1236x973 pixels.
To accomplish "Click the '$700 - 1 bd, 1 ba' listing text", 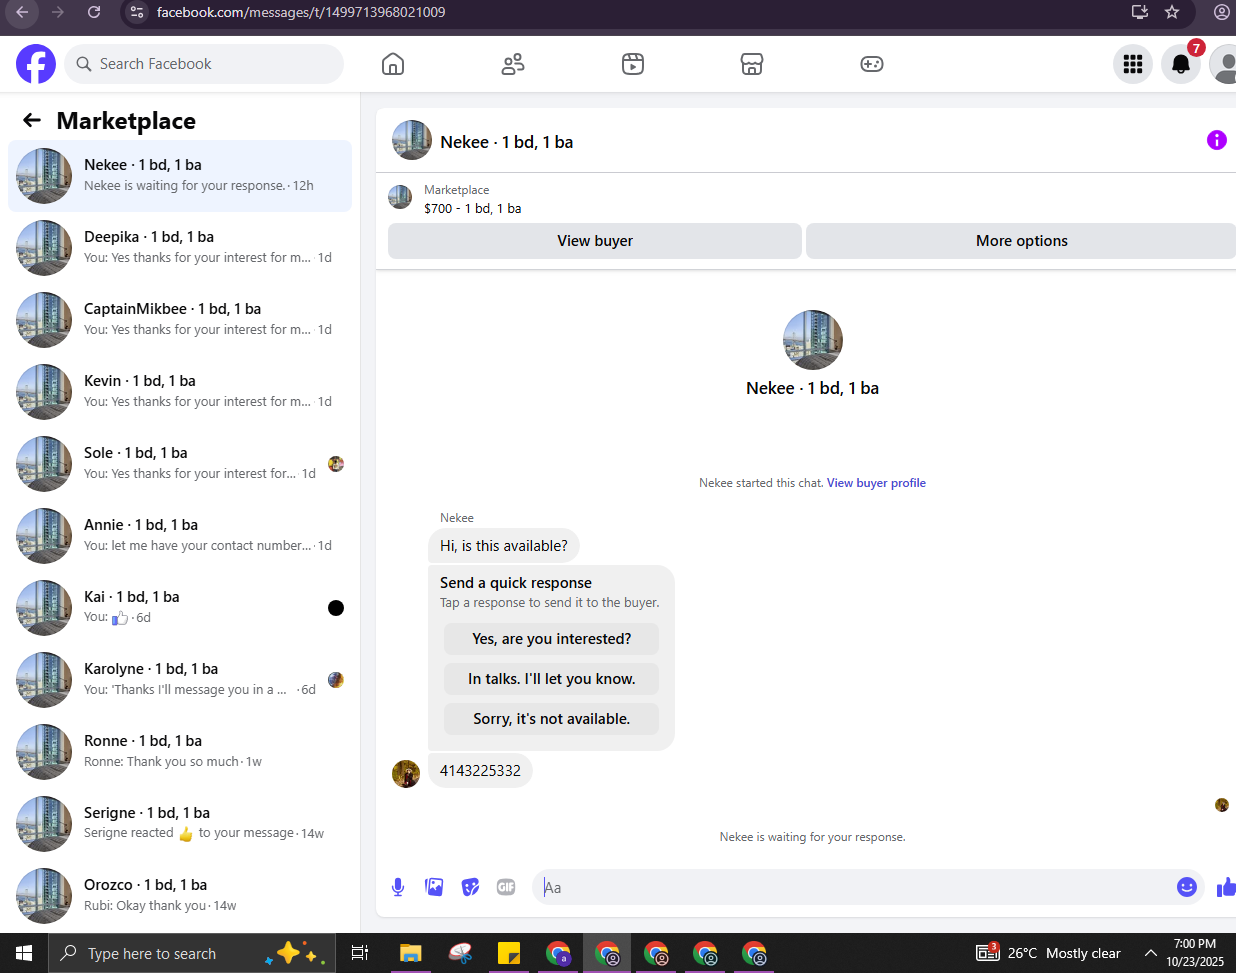I will (x=472, y=209).
